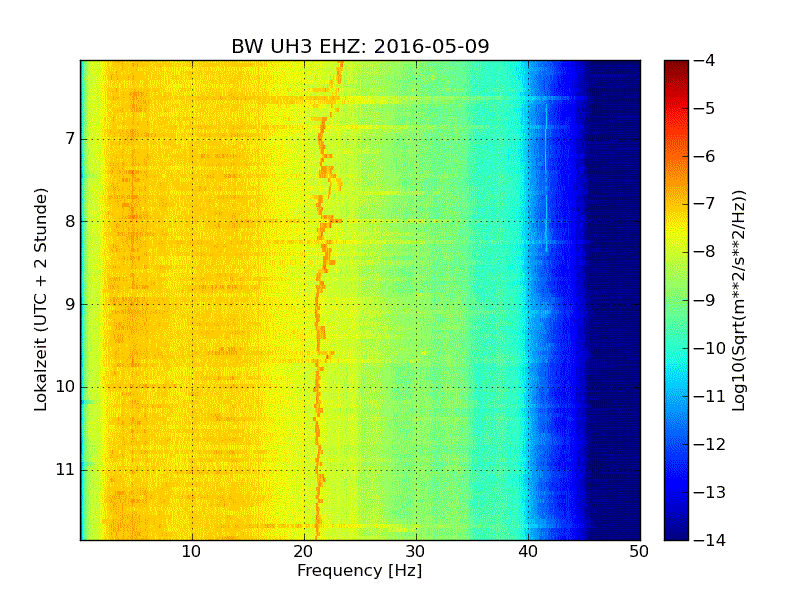The width and height of the screenshot is (800, 600).
Task: Click the y-axis tick label 11
Action: point(65,469)
